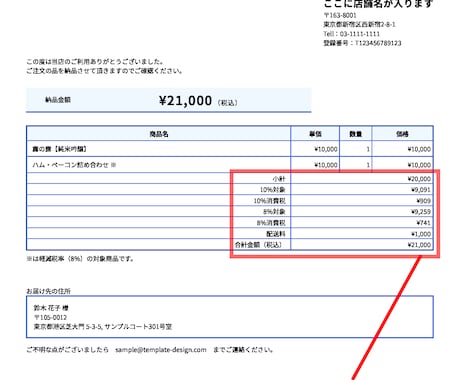Screen dimensions: 460x380
Task: Click the value '¥741'
Action: coord(423,223)
